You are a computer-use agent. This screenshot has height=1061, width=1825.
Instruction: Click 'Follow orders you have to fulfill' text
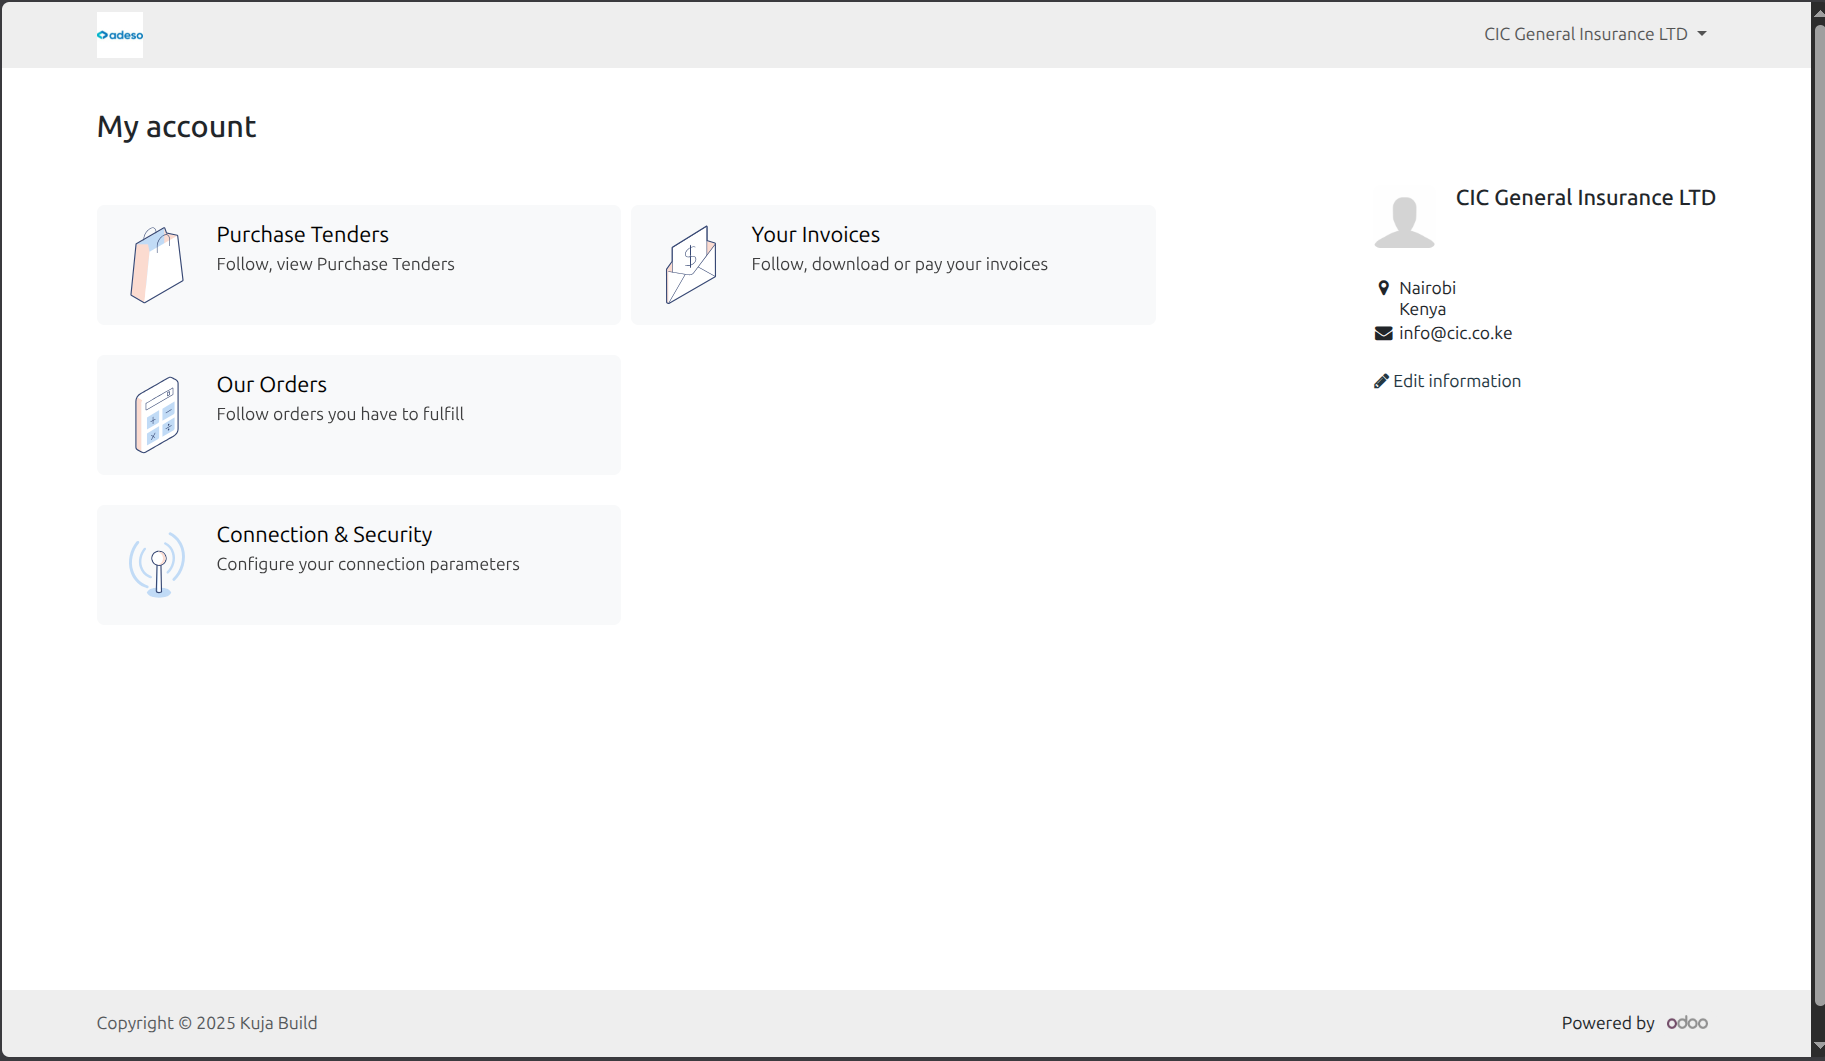coord(340,414)
